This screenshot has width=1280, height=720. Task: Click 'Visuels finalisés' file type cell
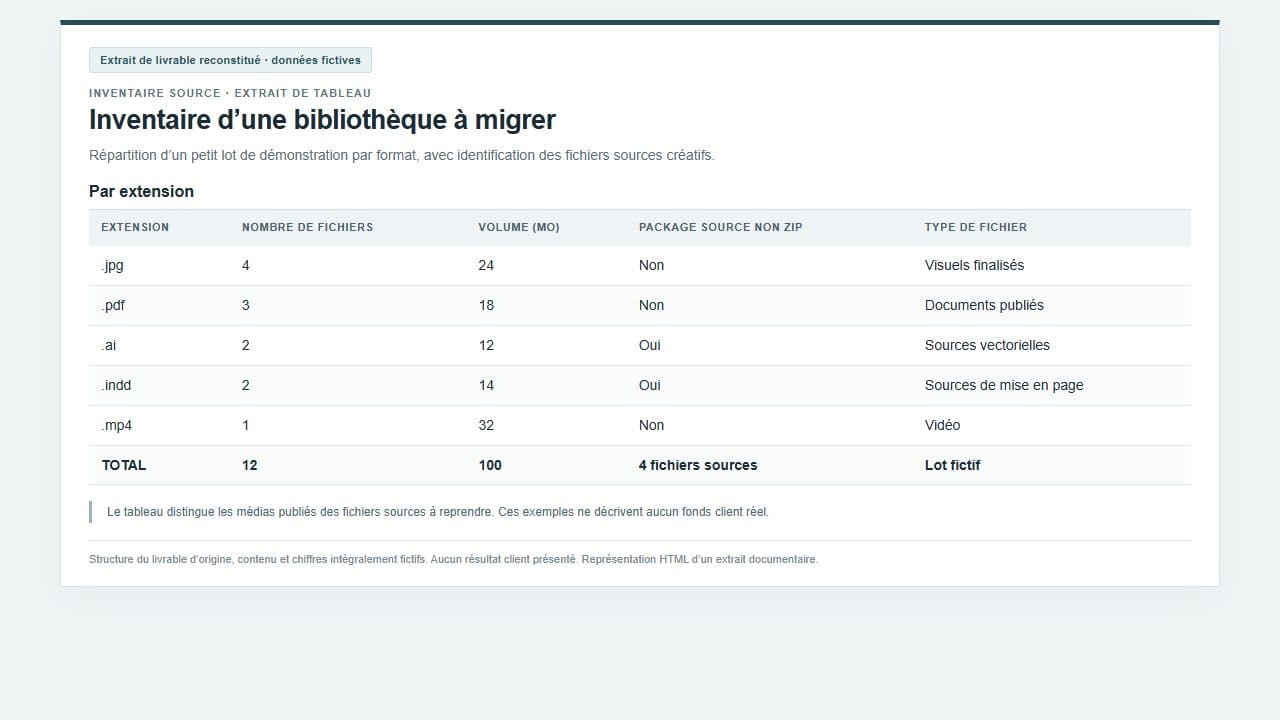point(974,265)
